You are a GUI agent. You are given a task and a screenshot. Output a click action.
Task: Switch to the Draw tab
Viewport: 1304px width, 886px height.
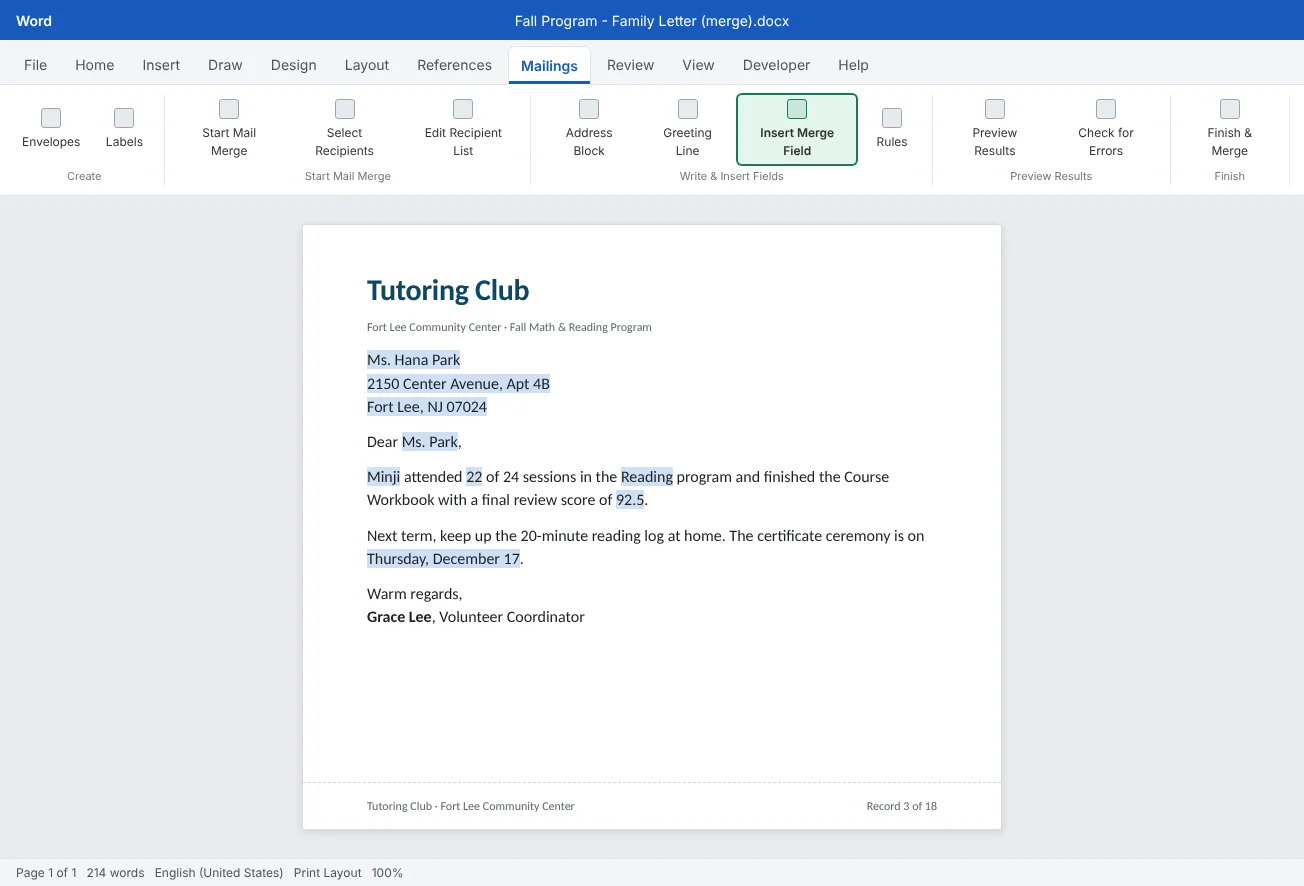point(225,65)
